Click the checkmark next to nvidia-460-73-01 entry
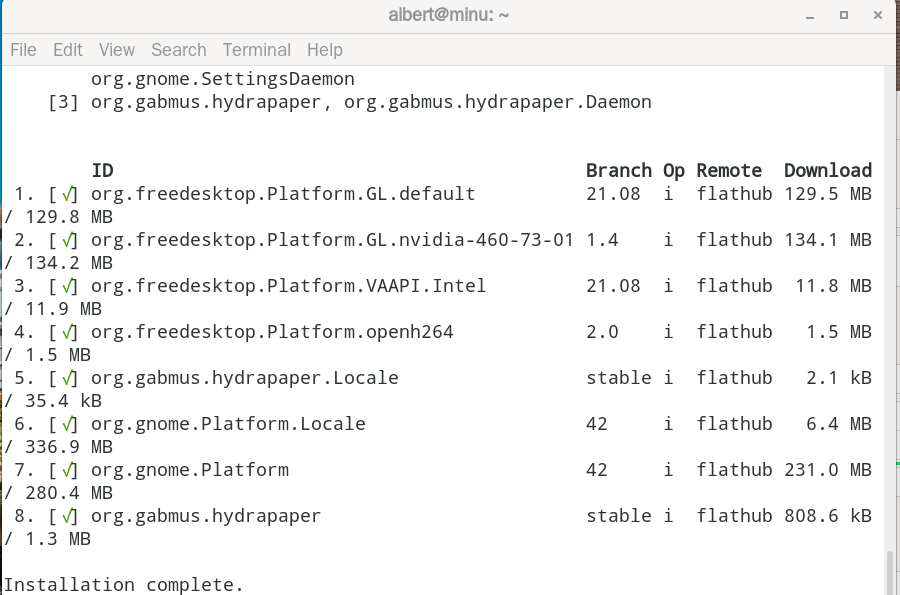900x595 pixels. [x=68, y=240]
